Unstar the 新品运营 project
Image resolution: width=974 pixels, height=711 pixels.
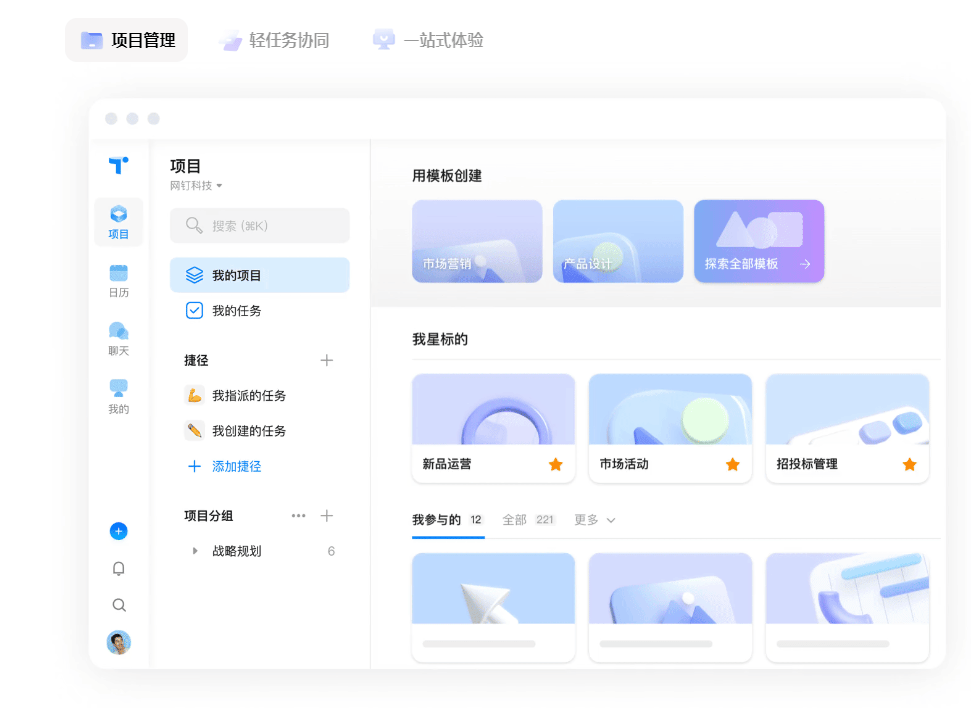tap(556, 464)
